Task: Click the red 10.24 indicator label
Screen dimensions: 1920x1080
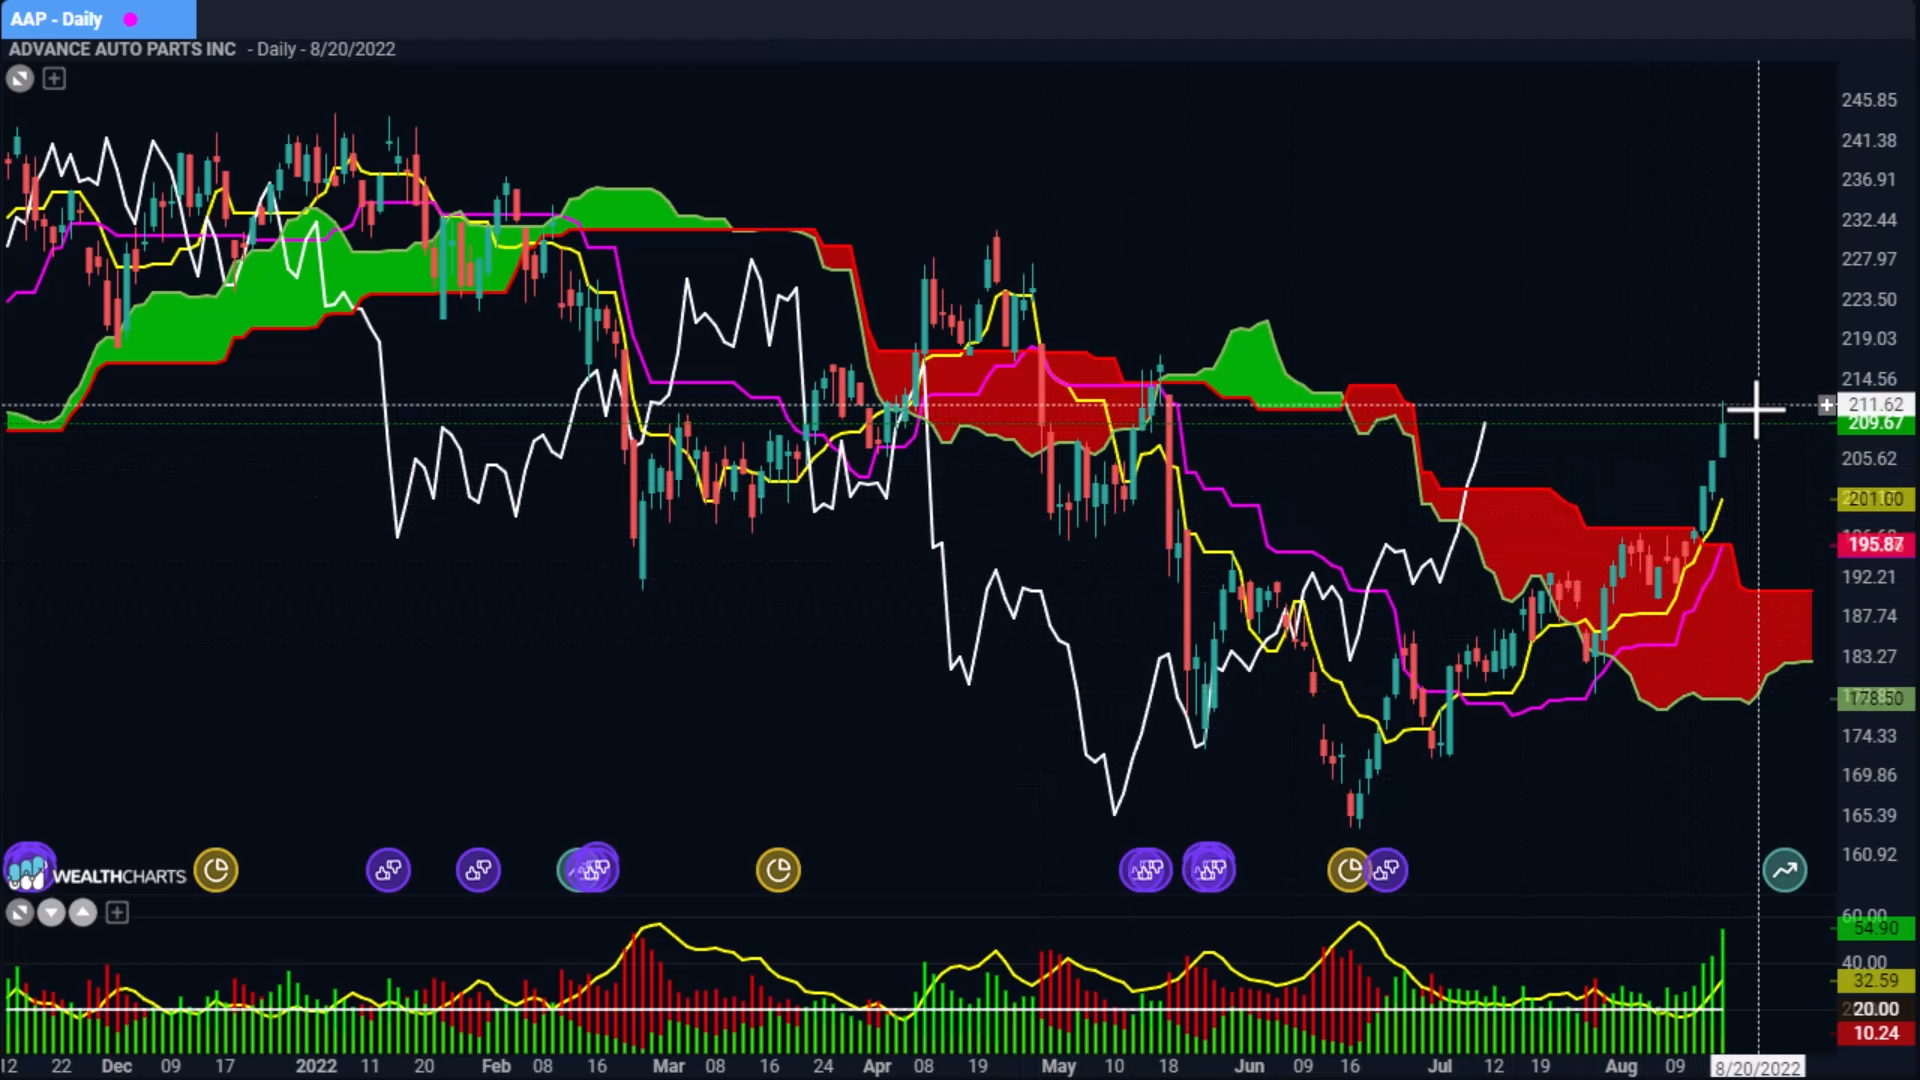Action: click(x=1876, y=1033)
